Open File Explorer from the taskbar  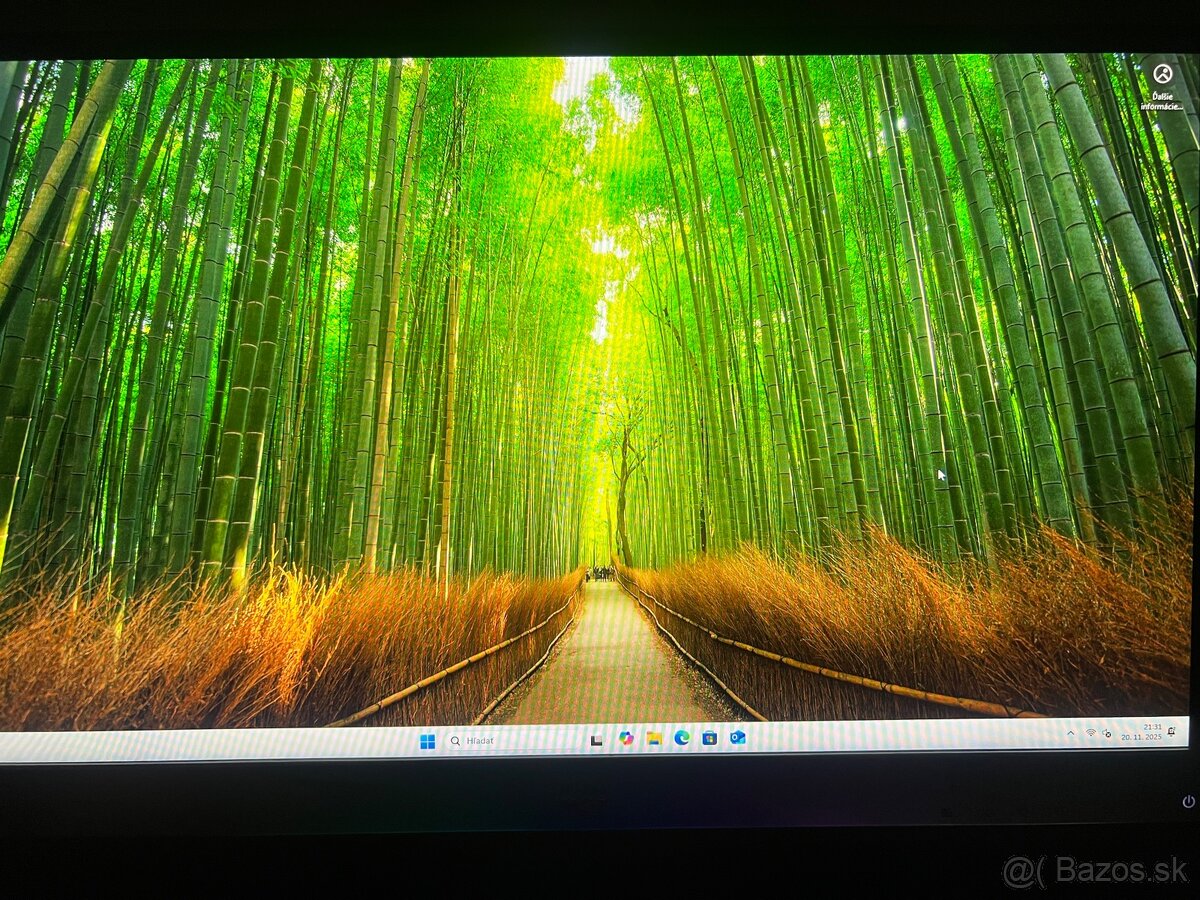click(654, 738)
